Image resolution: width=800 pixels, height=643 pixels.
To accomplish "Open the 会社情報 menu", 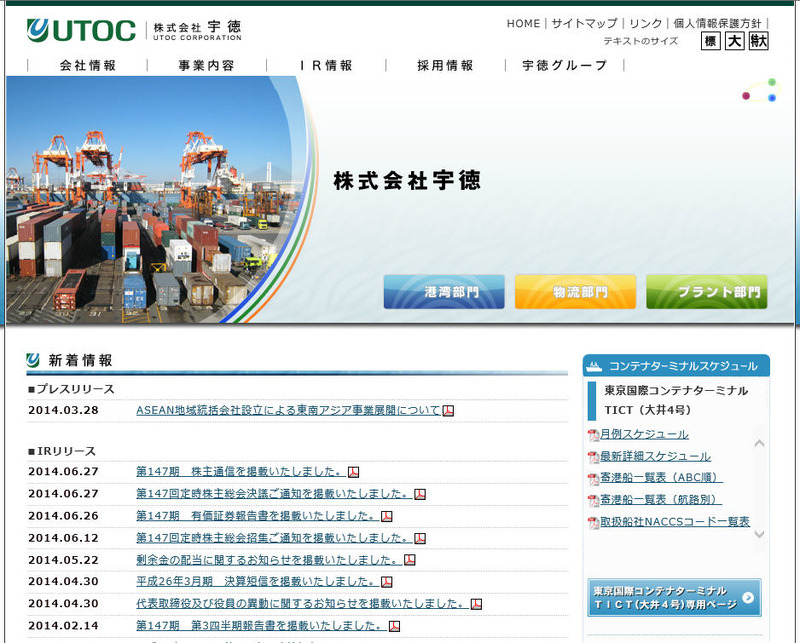I will point(88,65).
